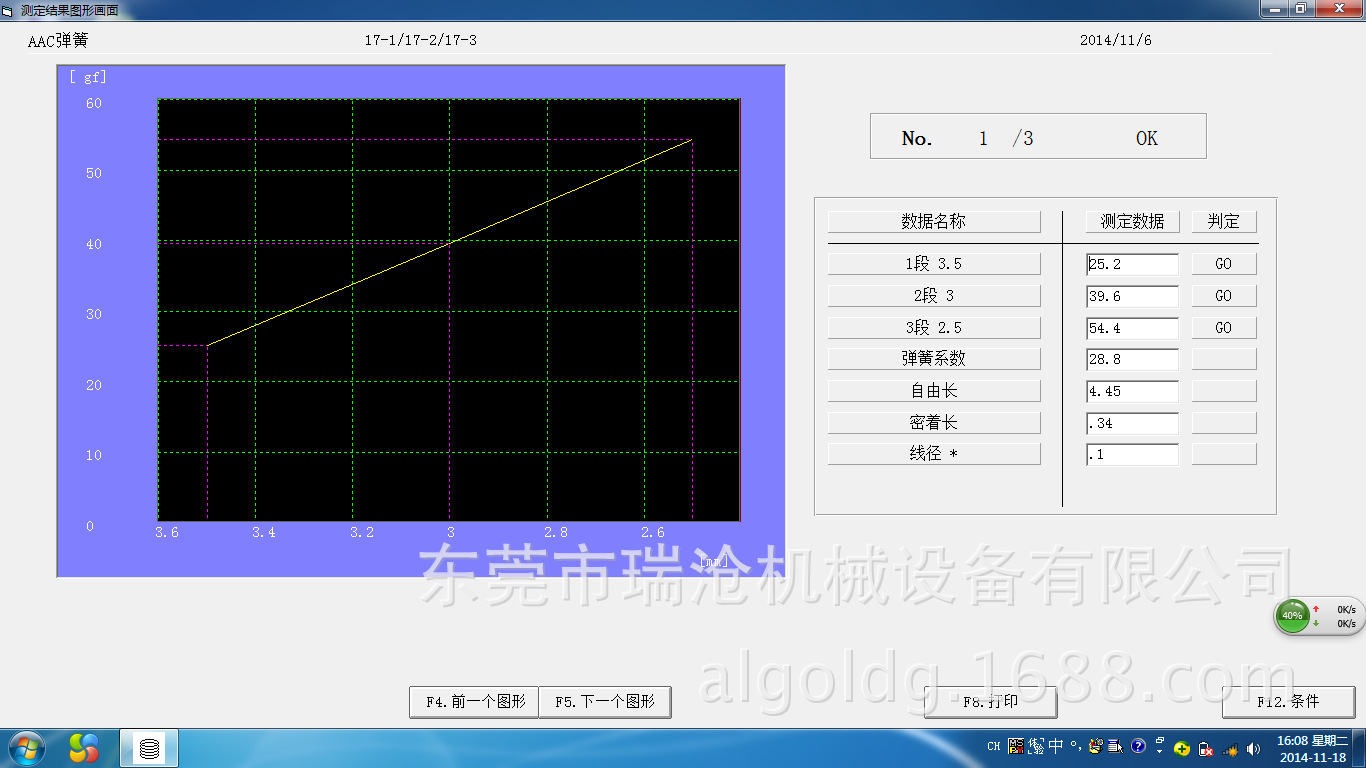This screenshot has height=768, width=1366.
Task: Select the spring tester taskbar app
Action: click(x=149, y=748)
